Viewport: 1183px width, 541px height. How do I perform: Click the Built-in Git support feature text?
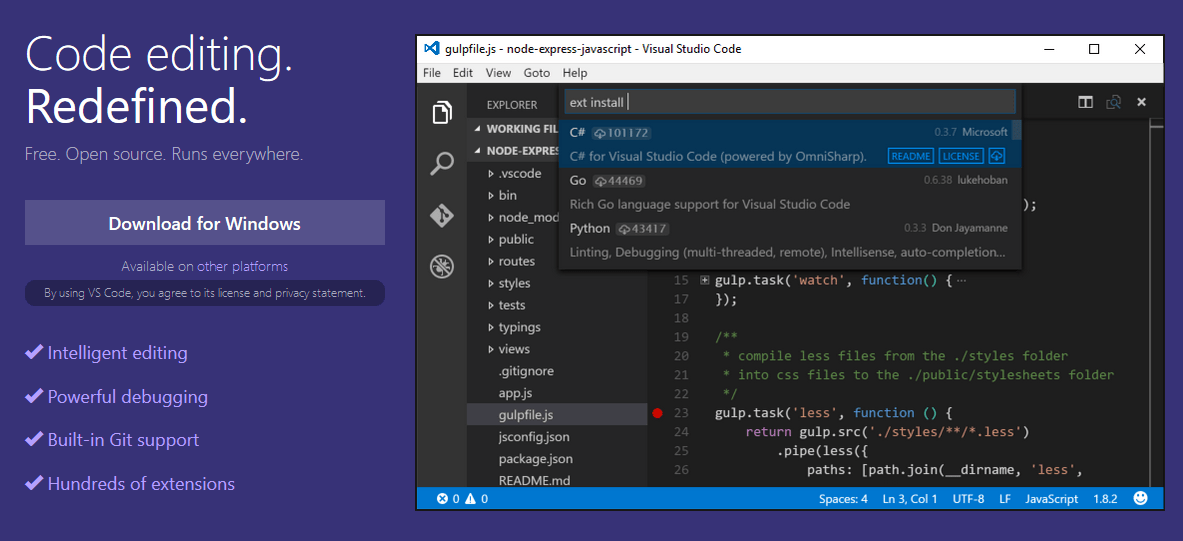(123, 440)
